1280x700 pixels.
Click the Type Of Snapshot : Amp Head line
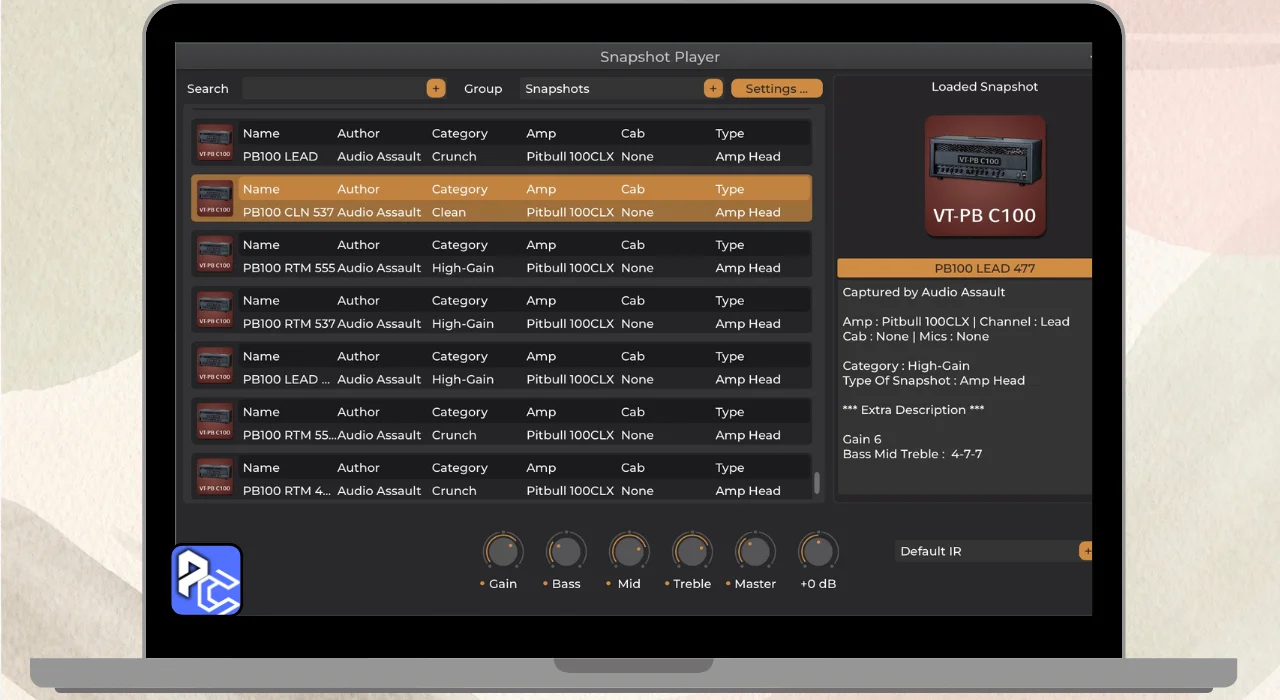click(x=934, y=380)
